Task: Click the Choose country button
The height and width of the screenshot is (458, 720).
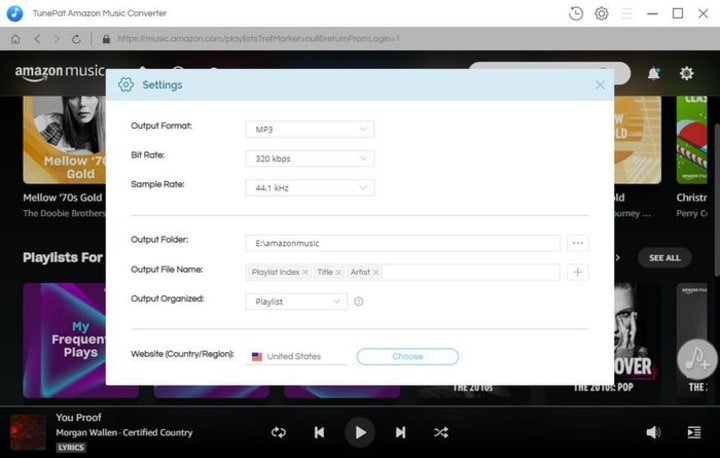Action: pos(407,356)
